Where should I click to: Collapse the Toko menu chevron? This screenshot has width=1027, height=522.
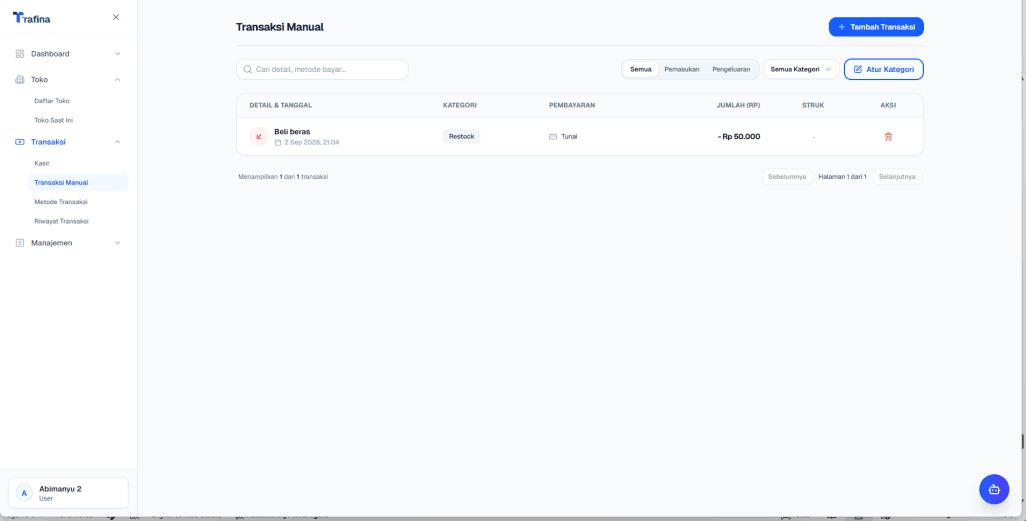pos(118,79)
